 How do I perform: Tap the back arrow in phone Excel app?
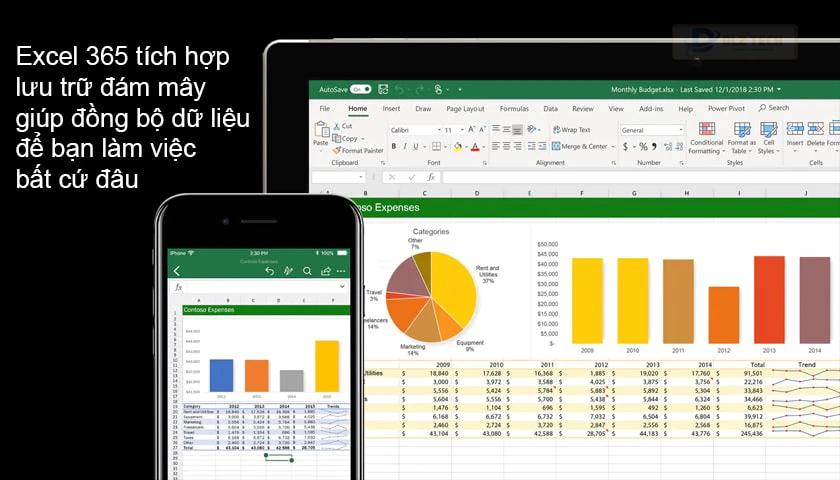click(177, 271)
